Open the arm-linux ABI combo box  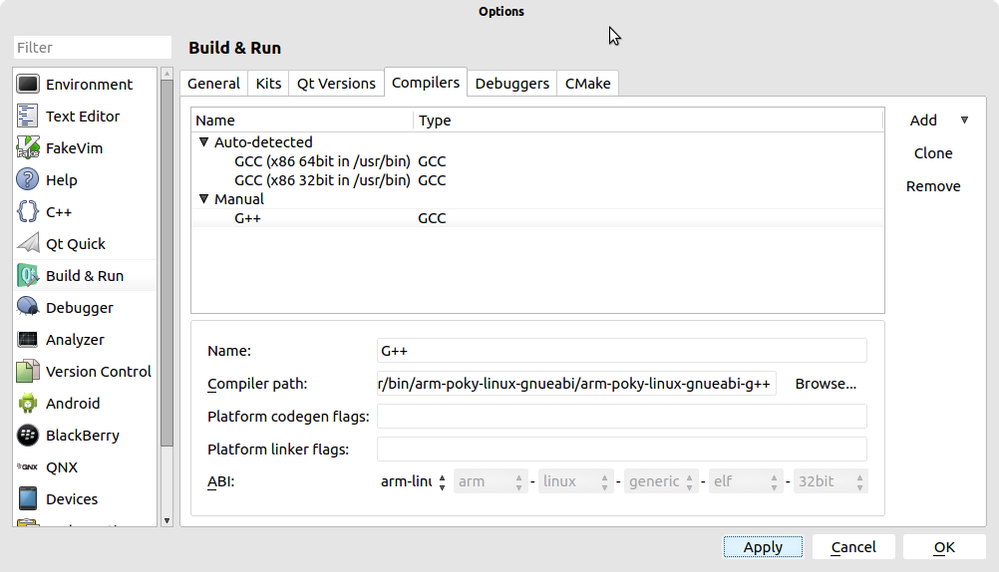[x=413, y=482]
